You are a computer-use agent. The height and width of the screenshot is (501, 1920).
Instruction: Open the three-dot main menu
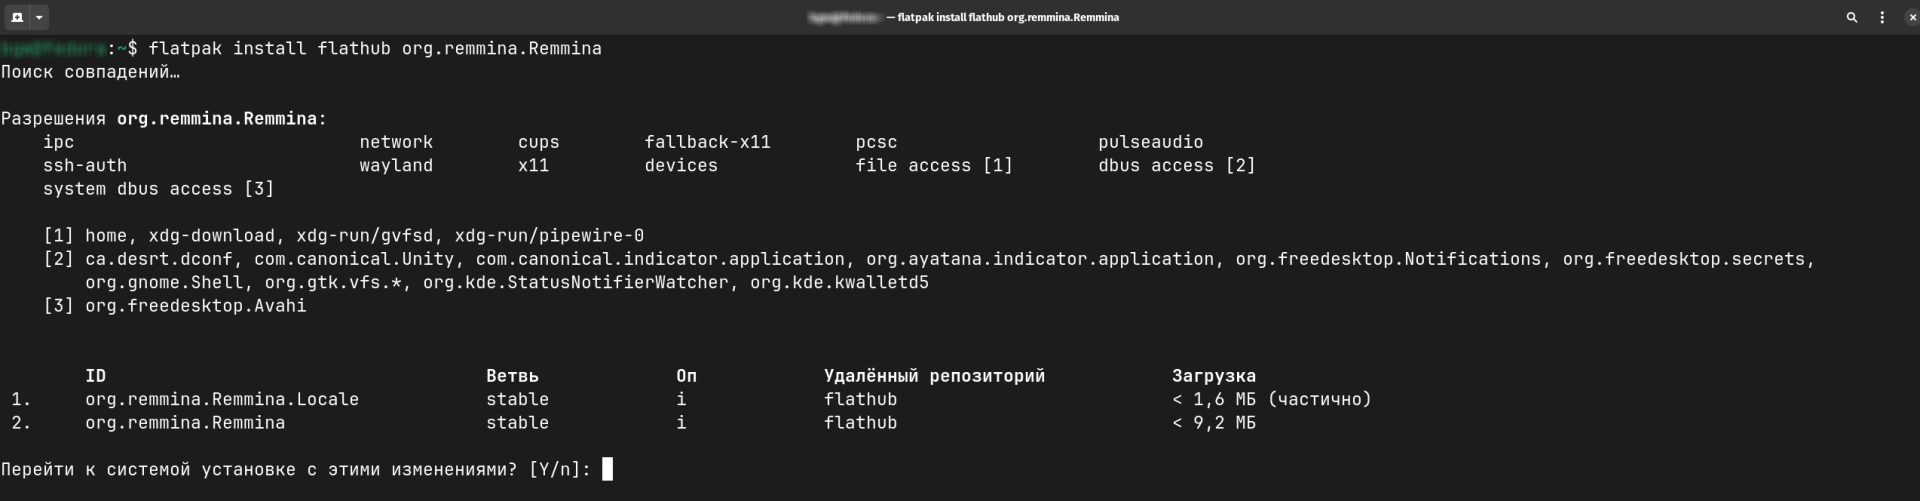[1882, 17]
